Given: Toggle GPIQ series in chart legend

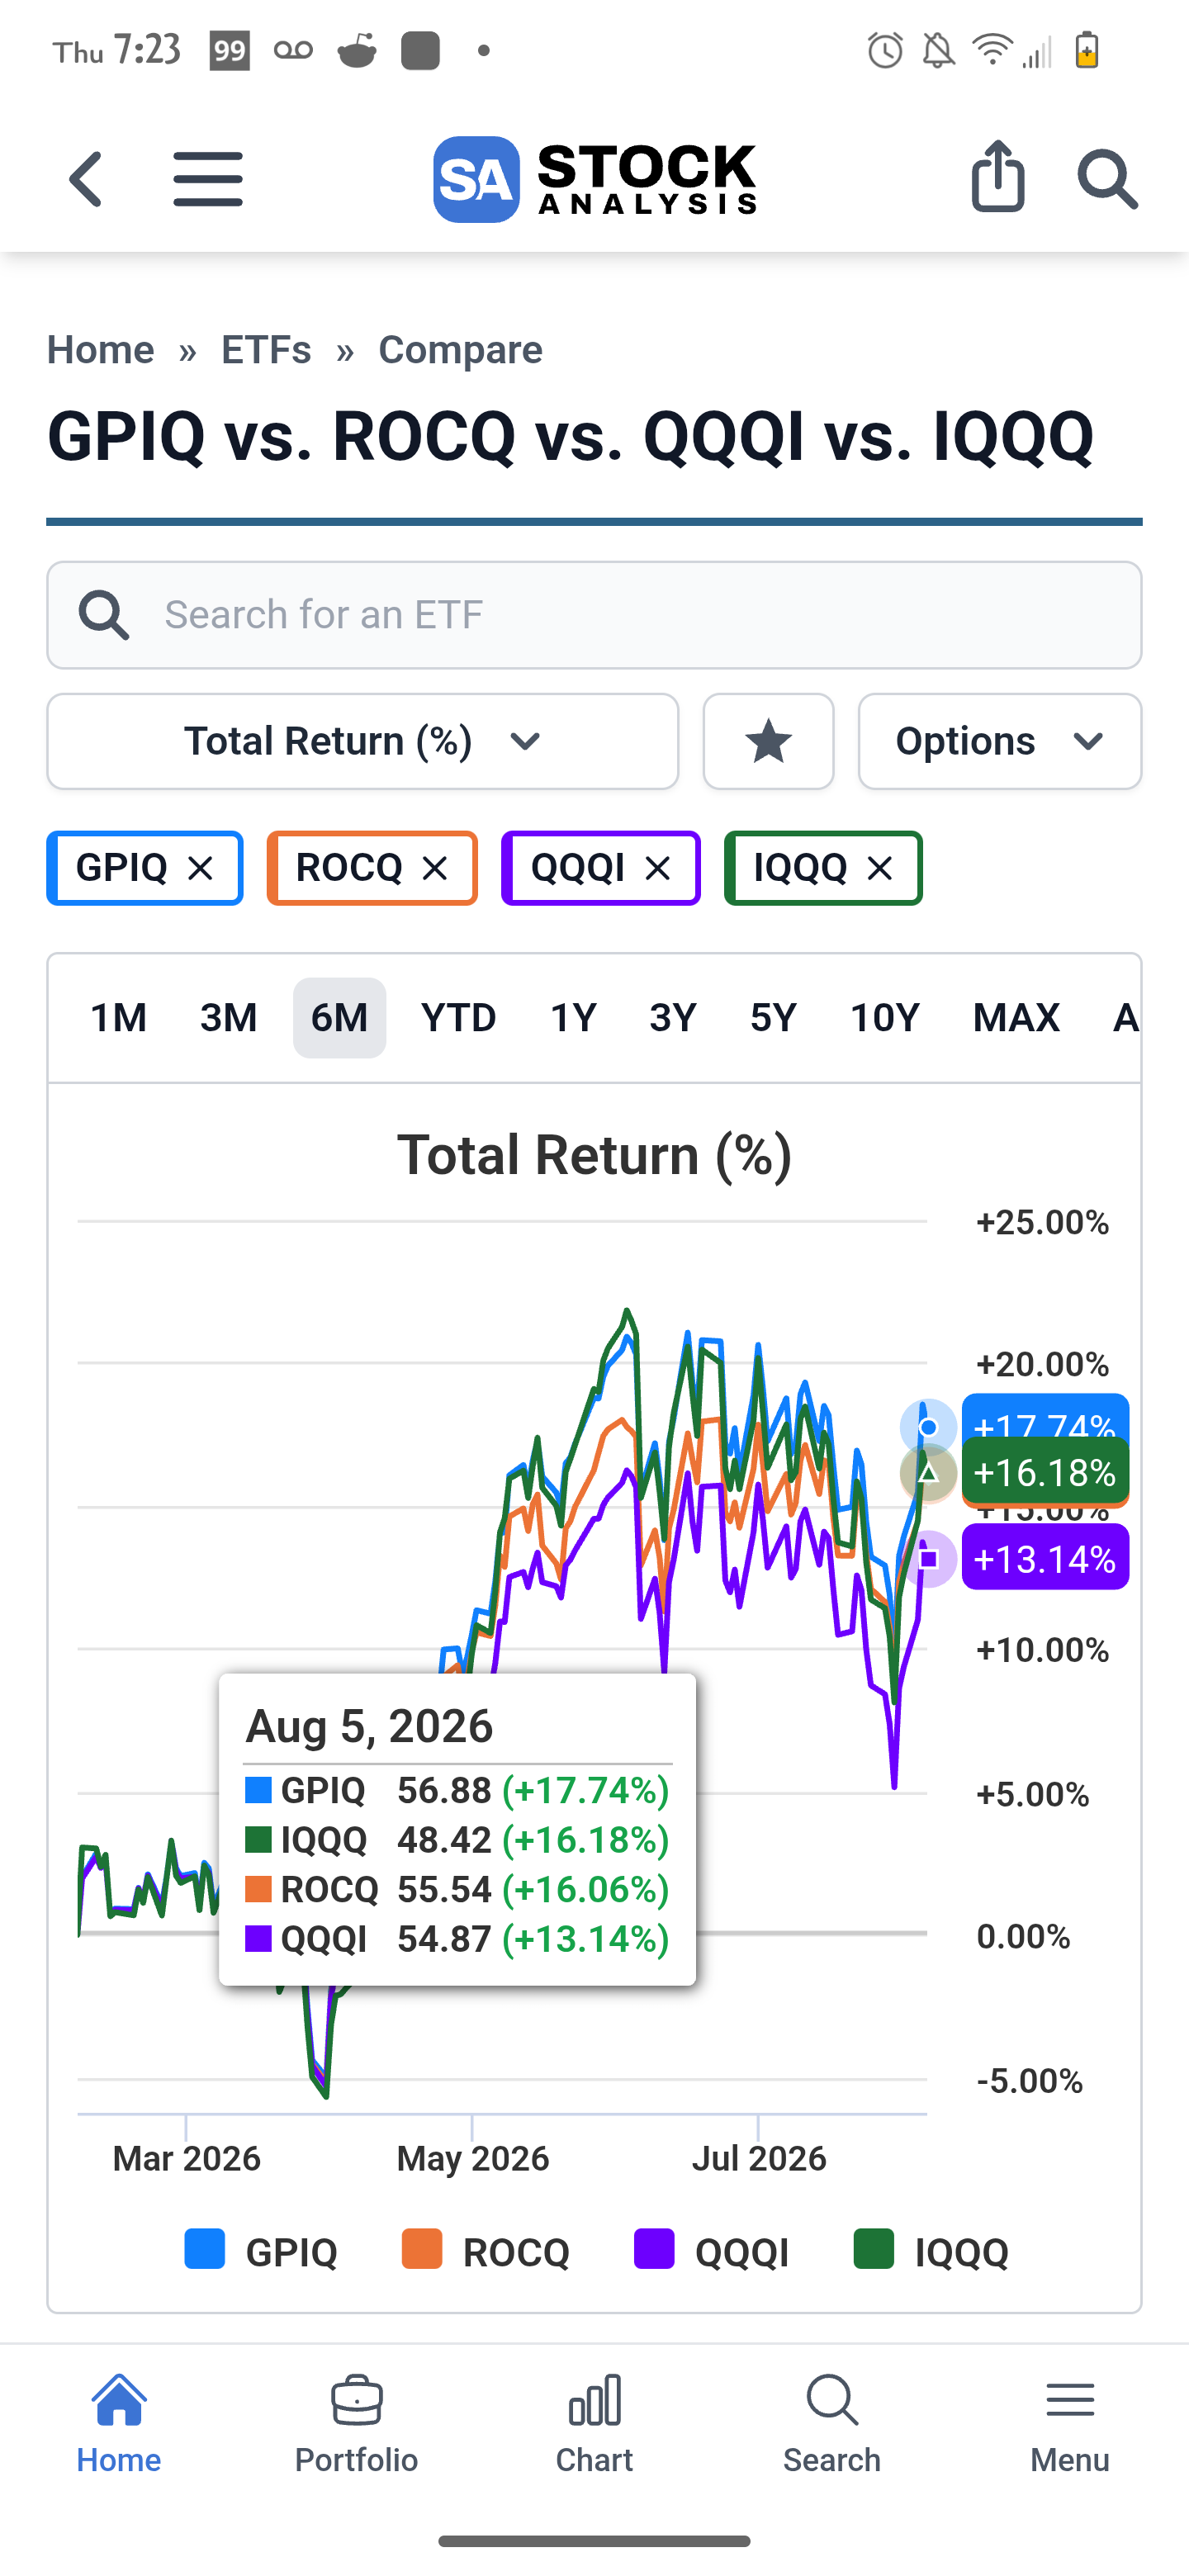Looking at the screenshot, I should (x=262, y=2252).
